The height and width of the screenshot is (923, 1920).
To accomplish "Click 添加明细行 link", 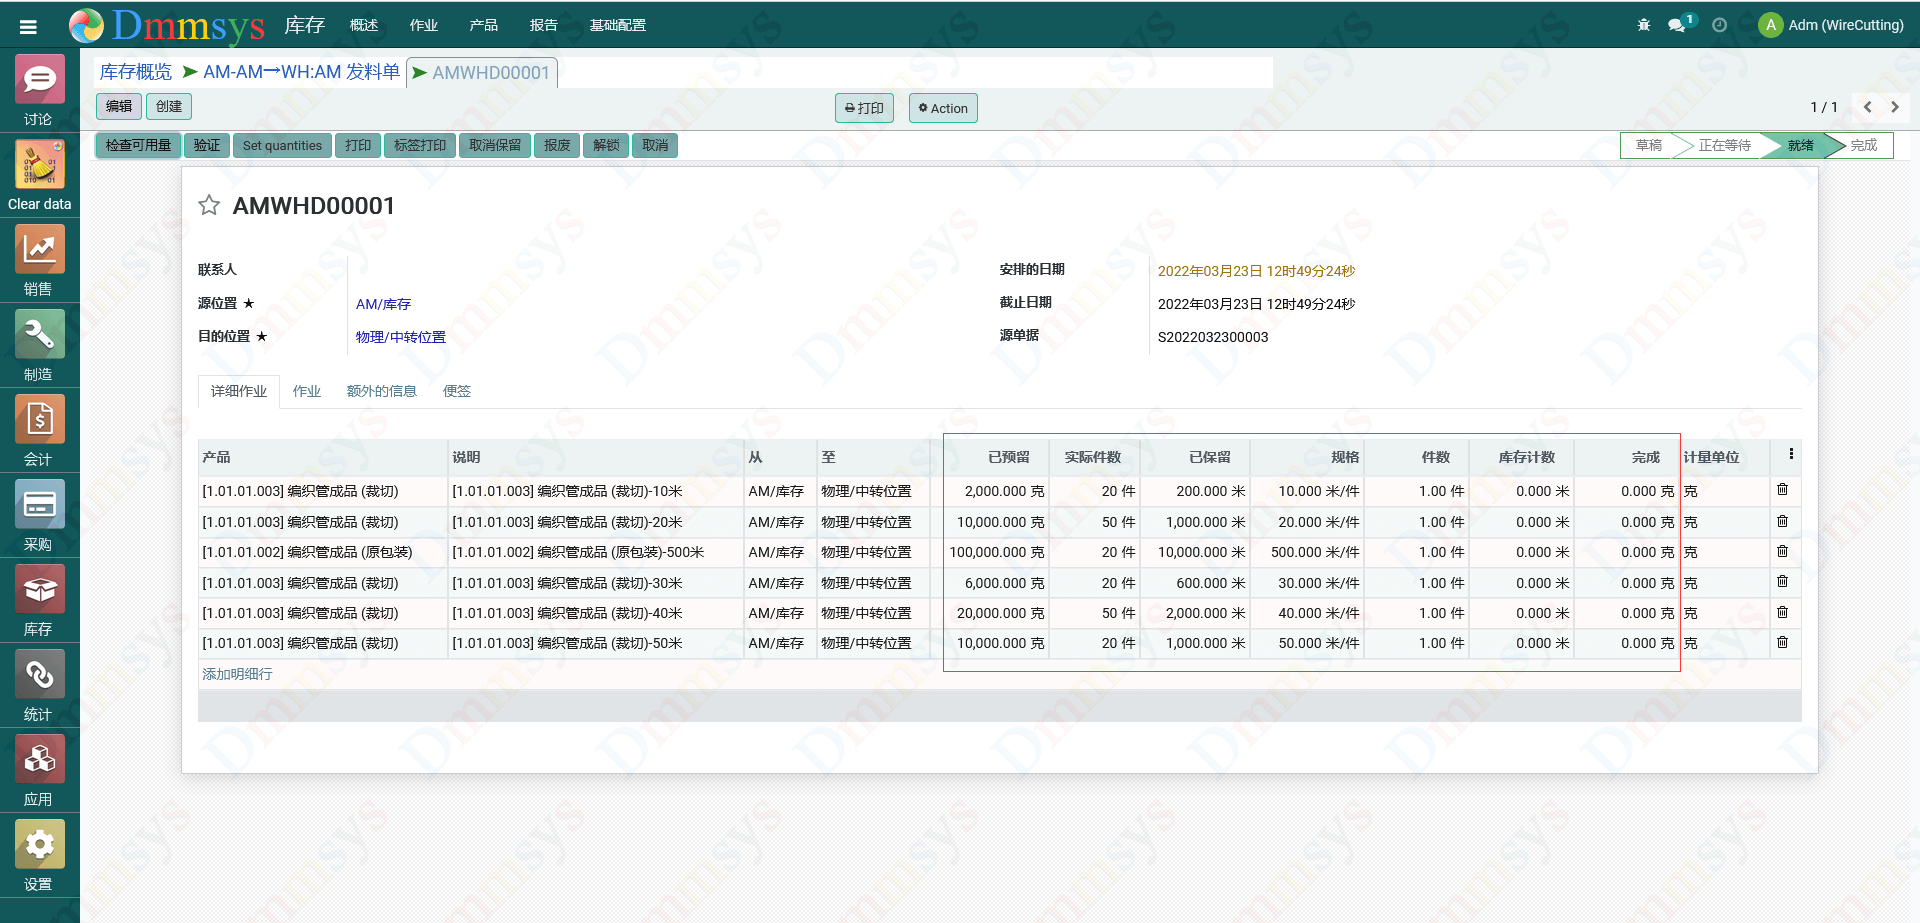I will click(x=237, y=674).
